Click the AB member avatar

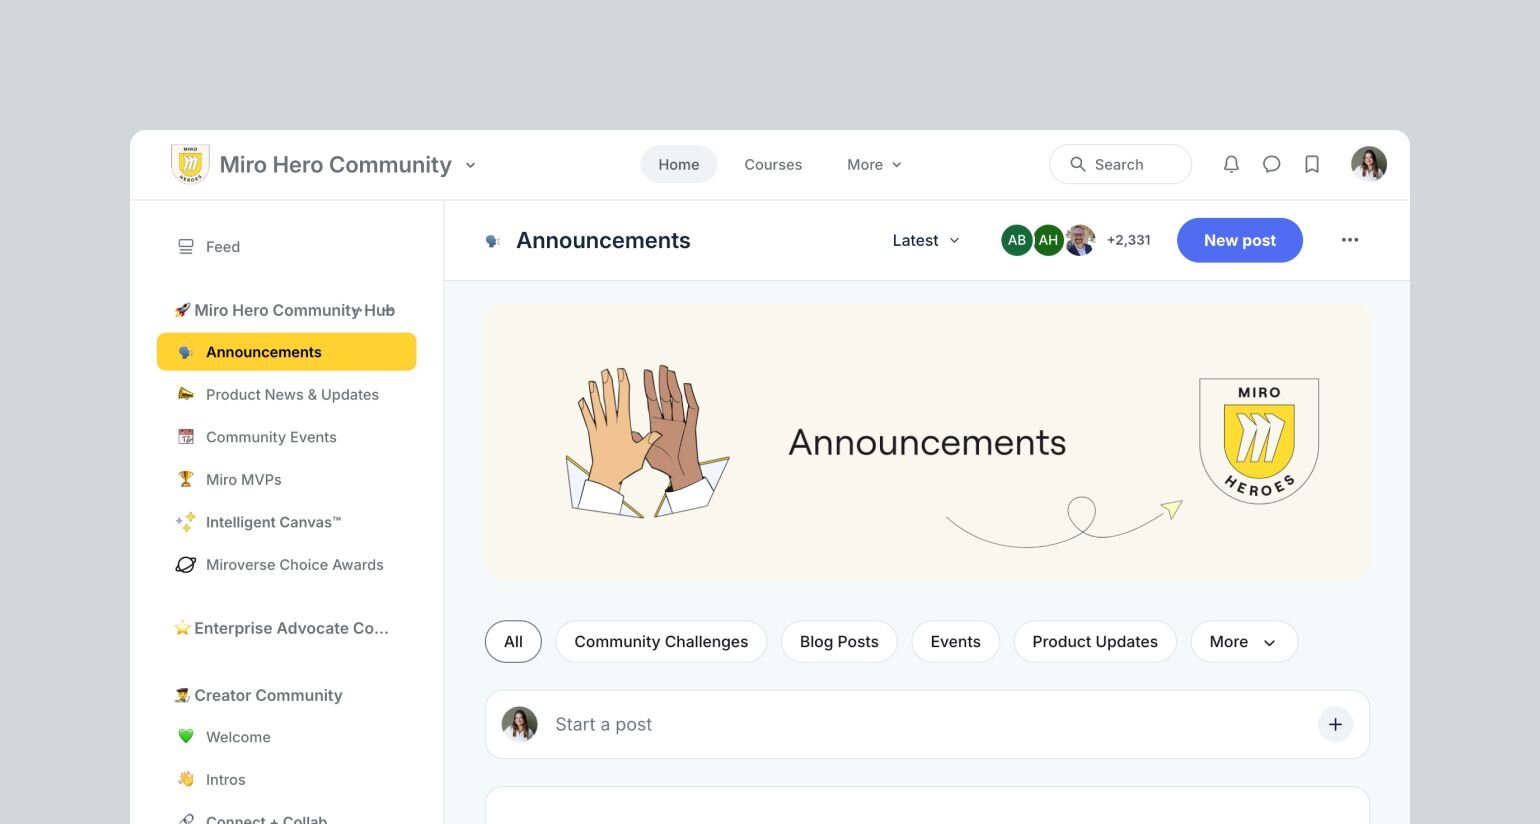click(x=1017, y=240)
